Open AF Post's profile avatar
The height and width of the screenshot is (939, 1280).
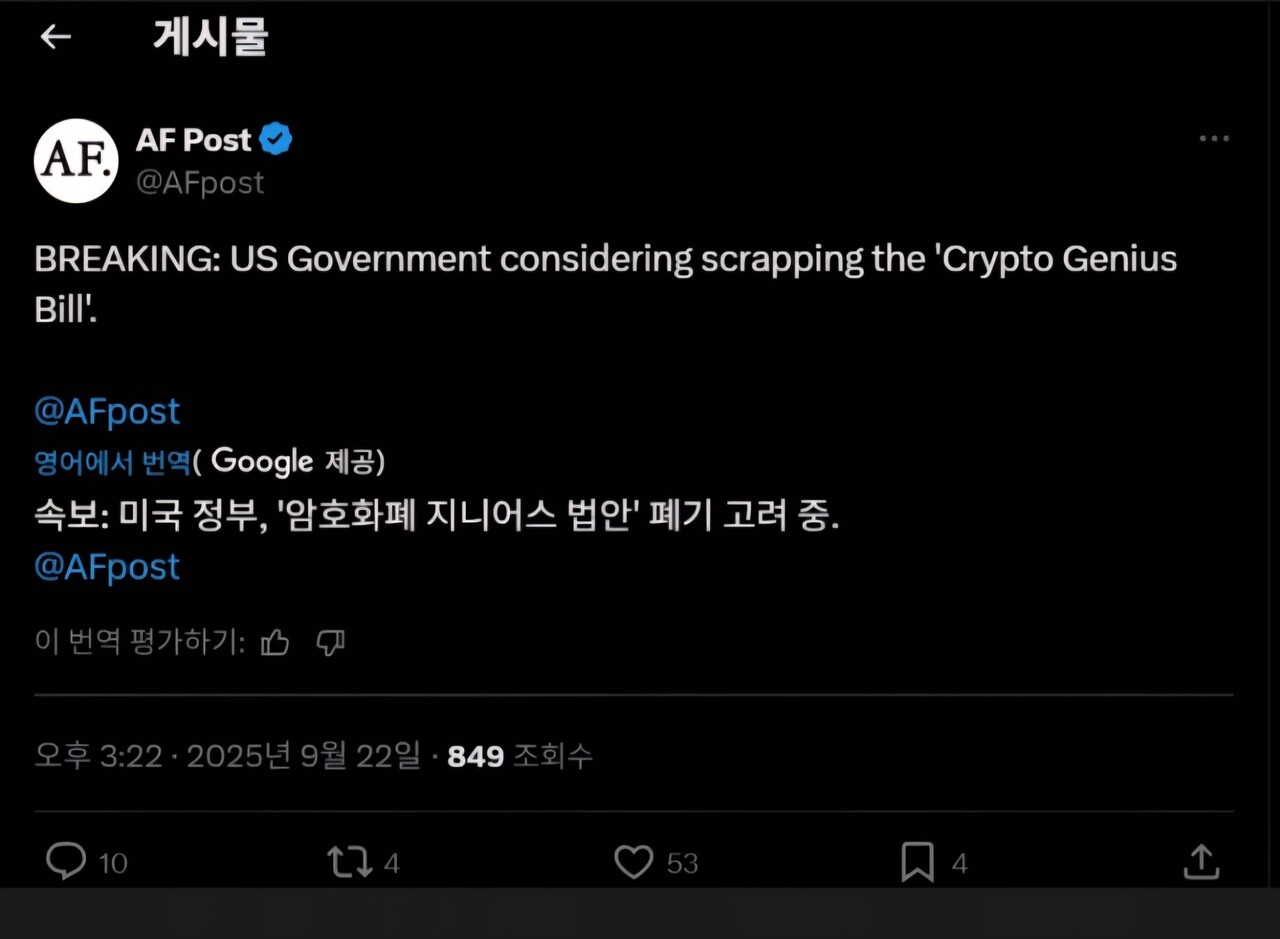pos(76,161)
